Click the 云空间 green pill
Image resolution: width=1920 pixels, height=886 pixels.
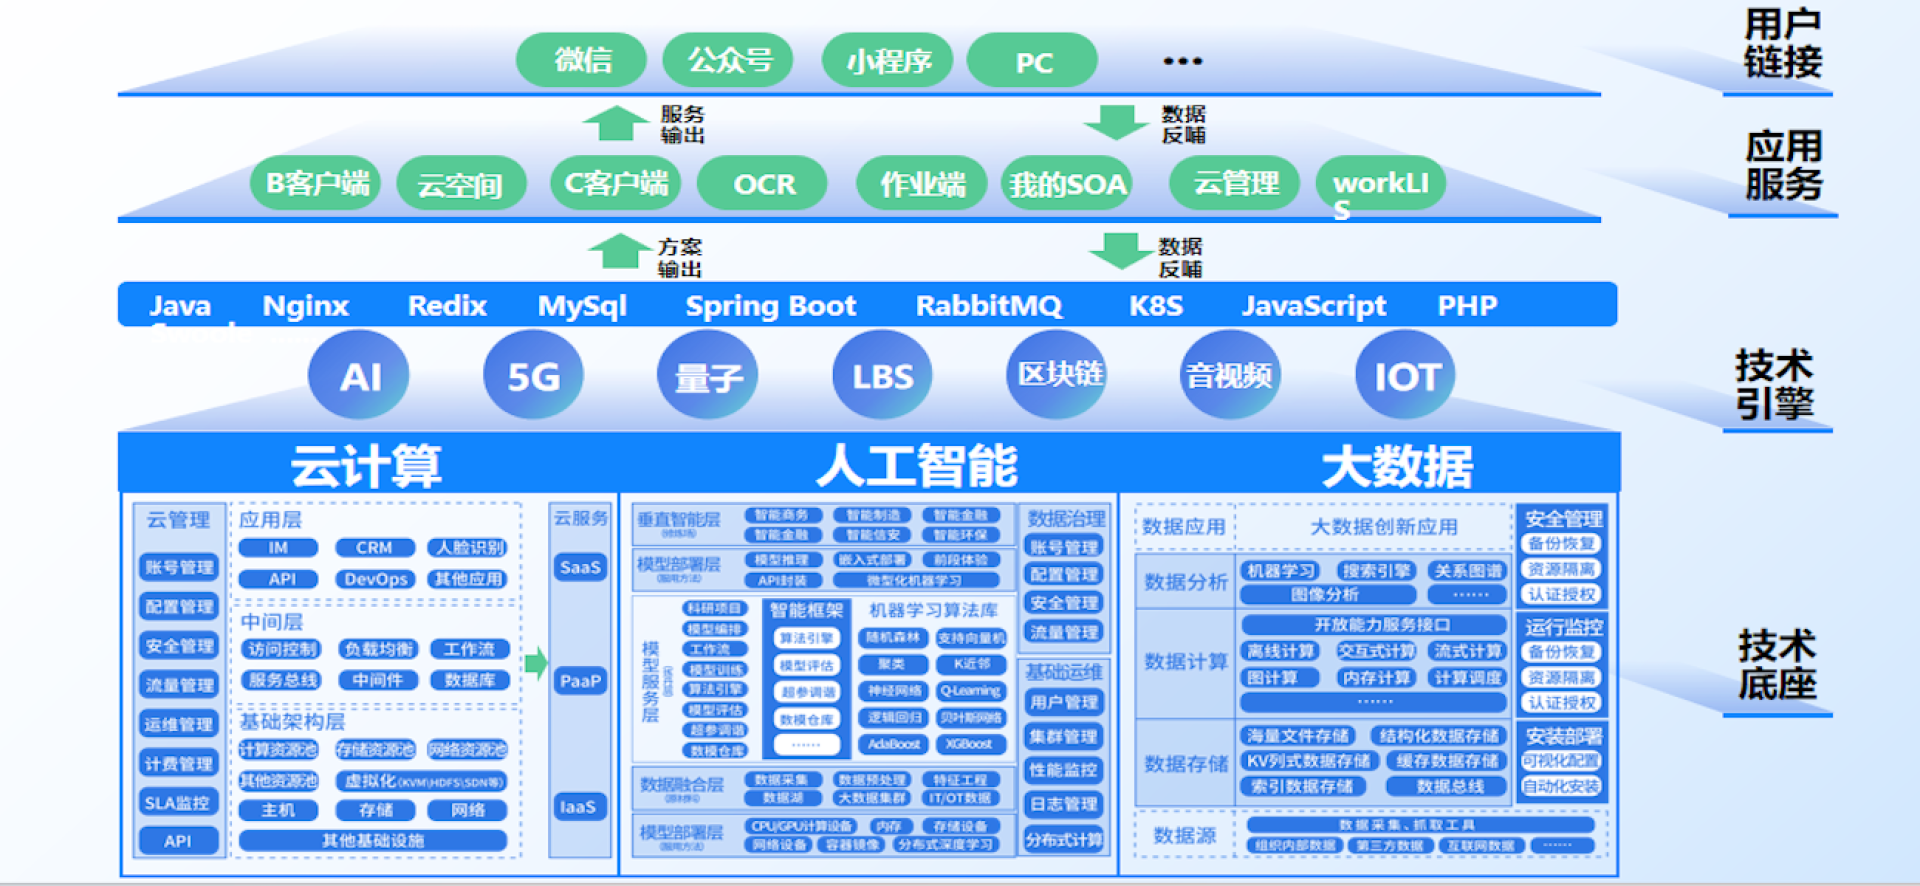460,184
